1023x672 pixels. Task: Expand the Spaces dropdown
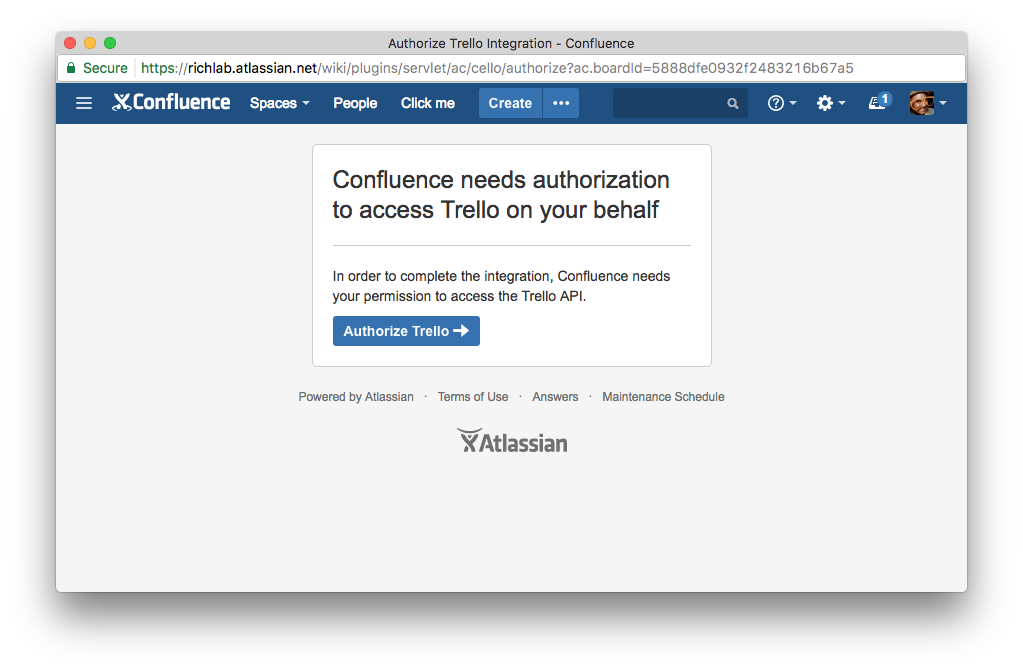[x=279, y=103]
